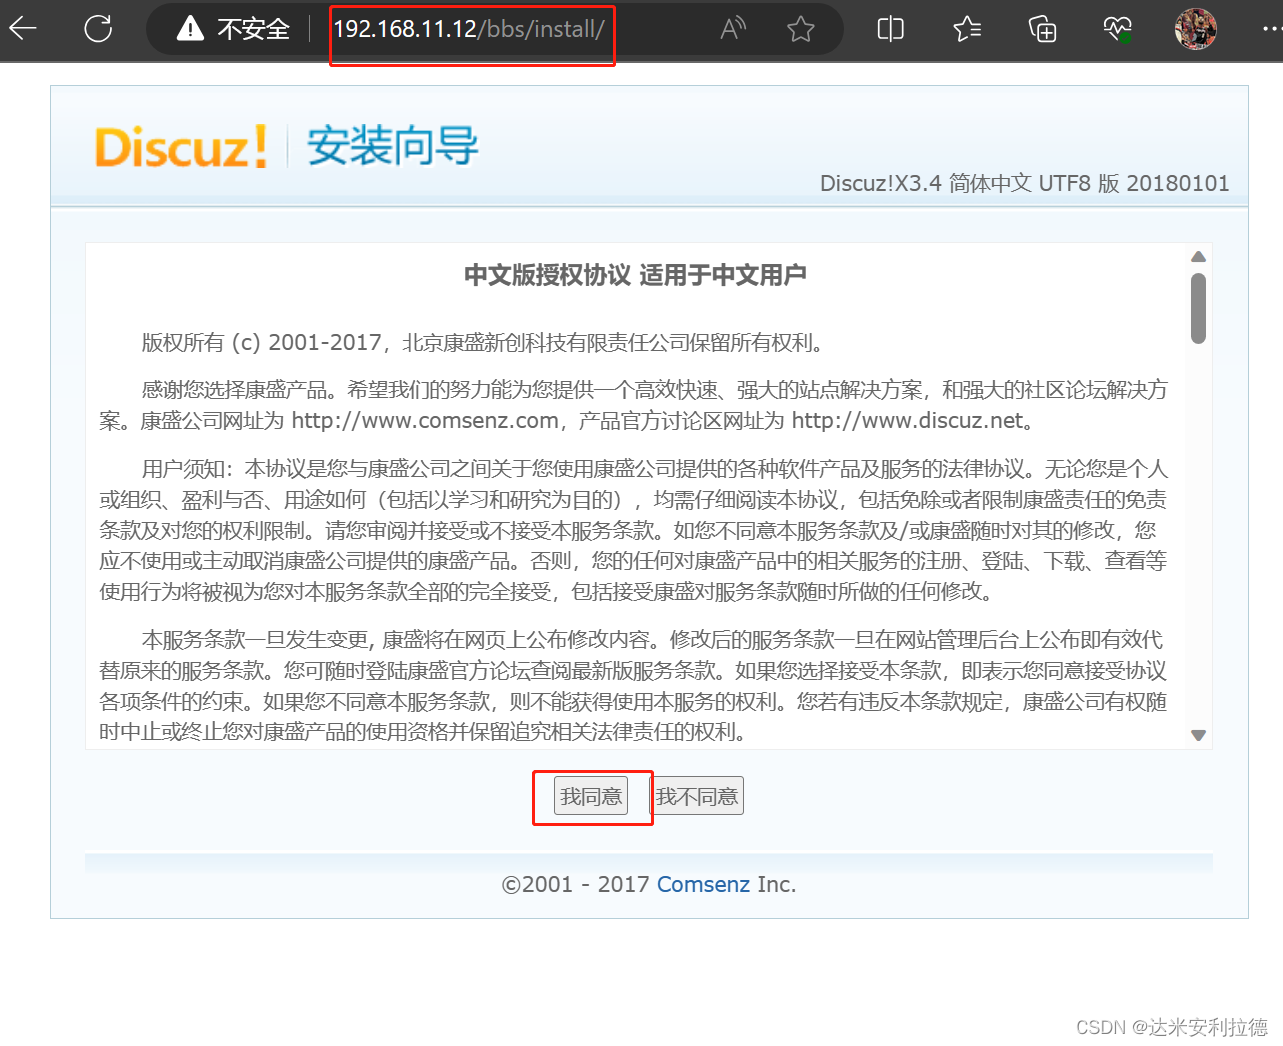Image resolution: width=1283 pixels, height=1046 pixels.
Task: Click the 安装向导 title text
Action: [x=392, y=146]
